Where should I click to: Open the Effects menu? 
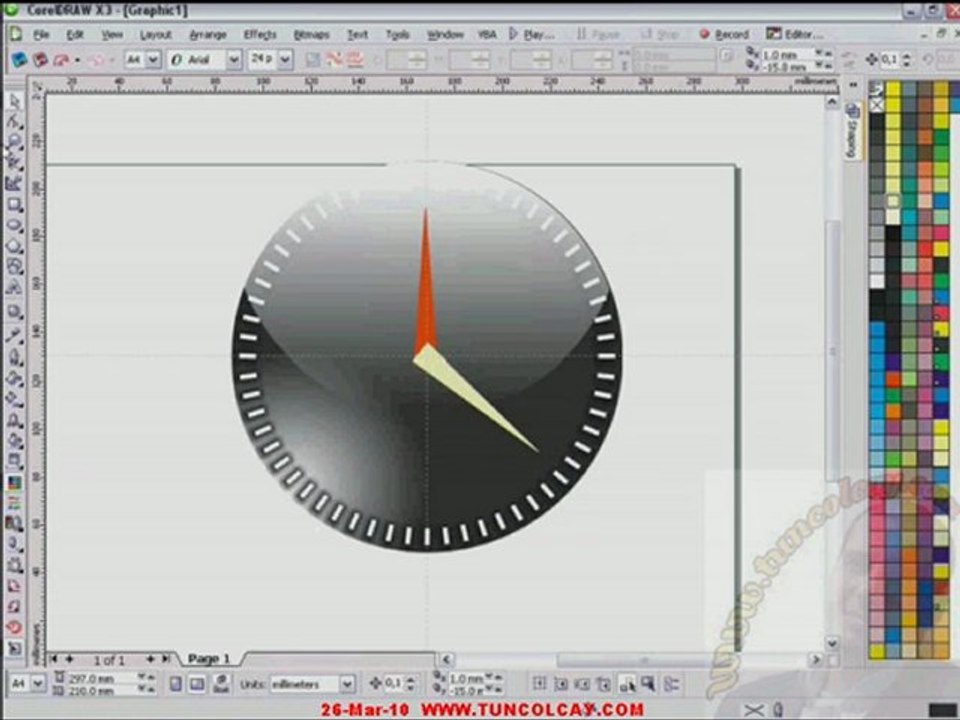260,34
